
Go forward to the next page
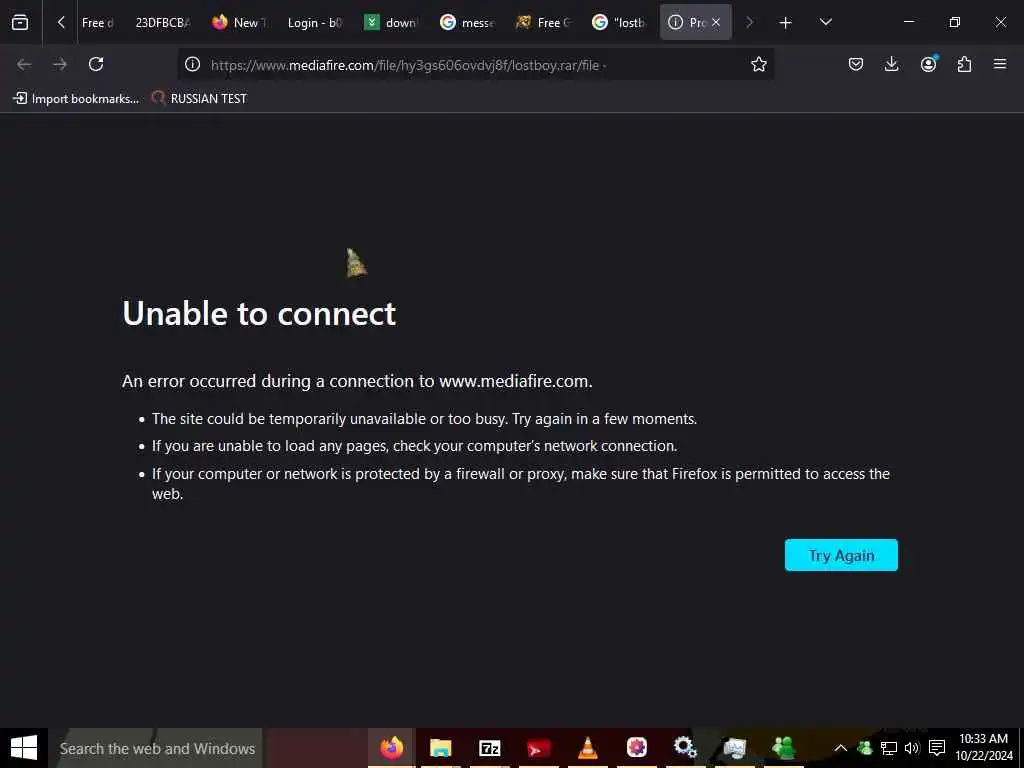60,64
